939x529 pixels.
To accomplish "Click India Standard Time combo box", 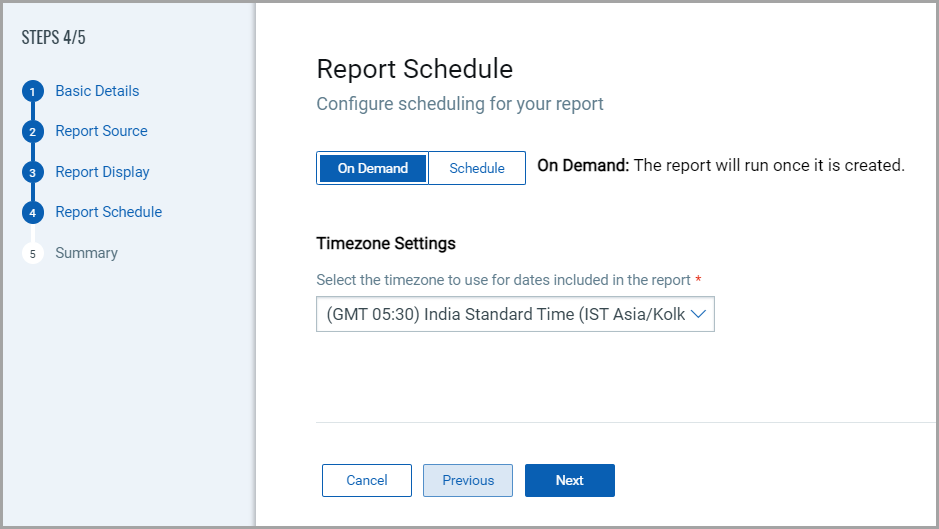I will [x=506, y=314].
